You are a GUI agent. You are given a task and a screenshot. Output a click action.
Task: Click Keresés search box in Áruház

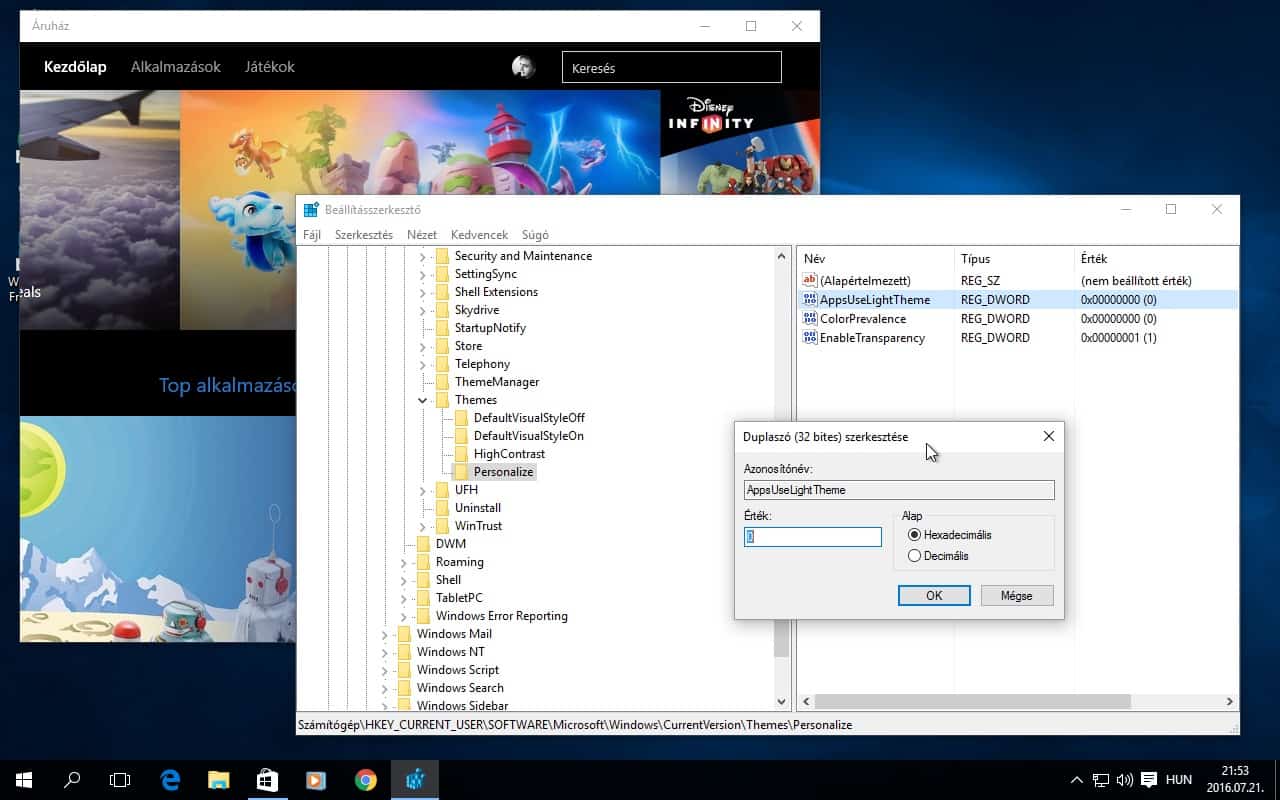coord(671,68)
